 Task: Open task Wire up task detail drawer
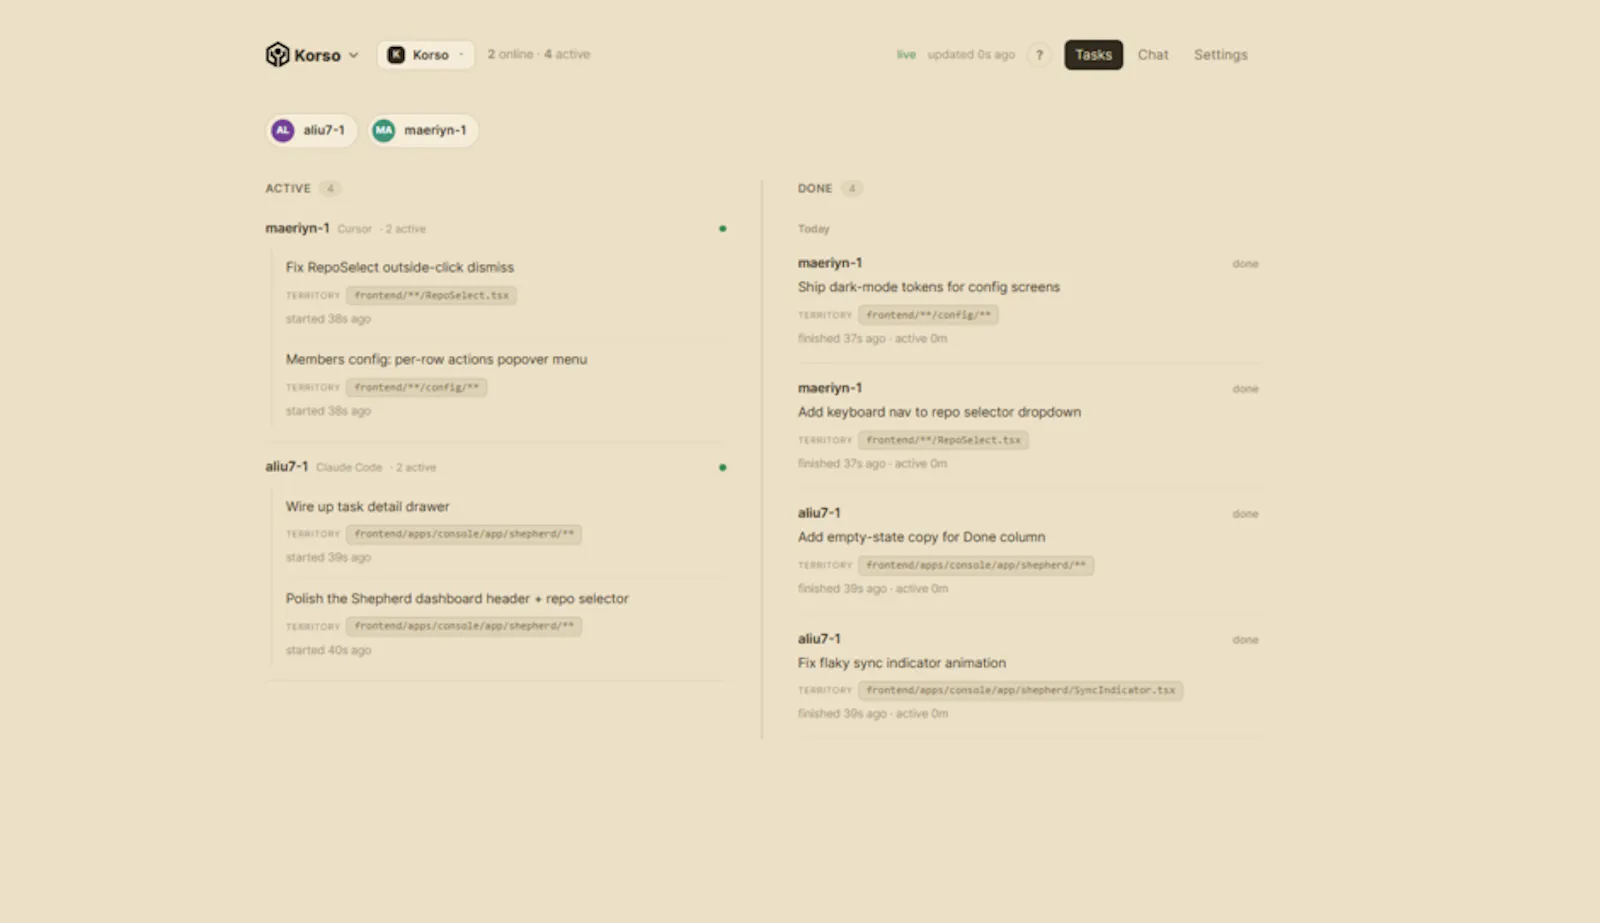tap(367, 507)
